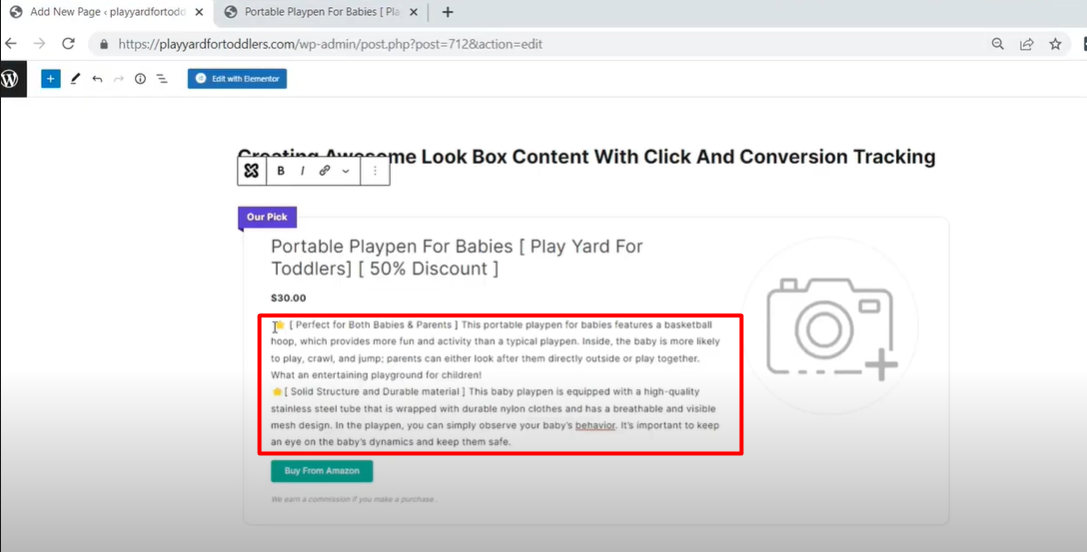Click the Perfect for Both Babies paragraph

[496, 350]
